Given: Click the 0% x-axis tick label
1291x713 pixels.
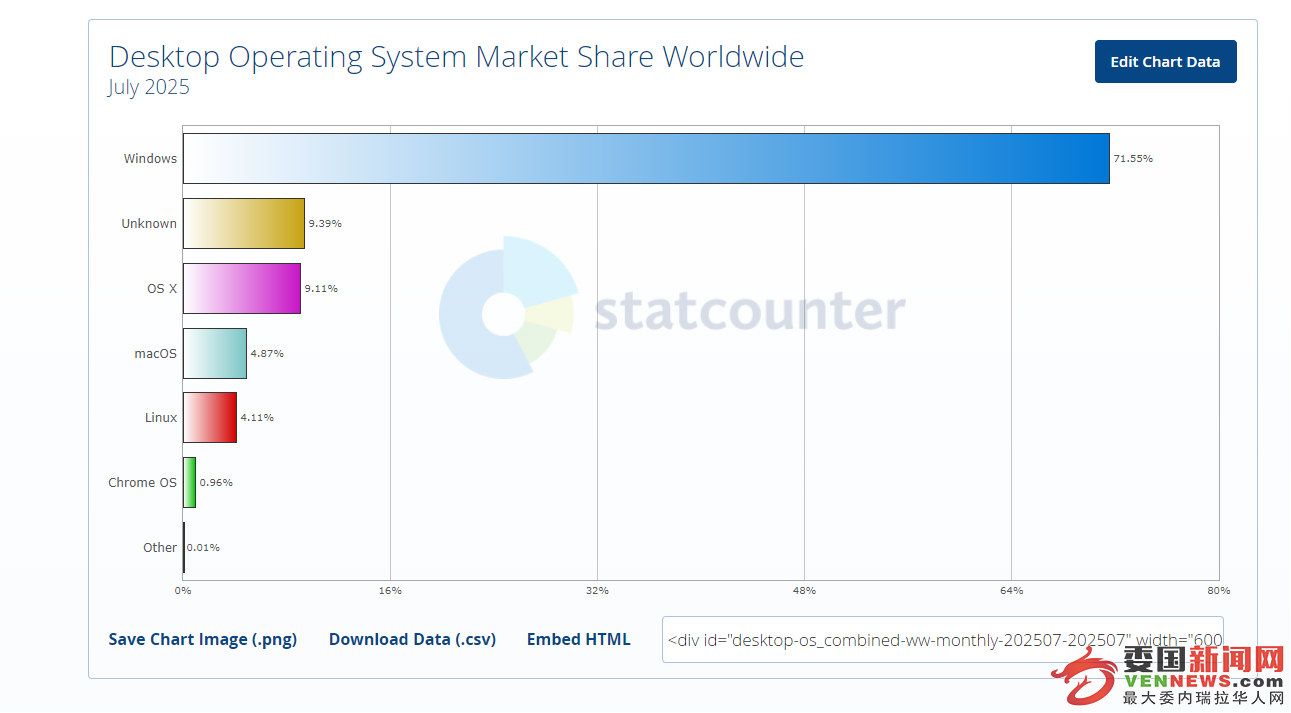Looking at the screenshot, I should (183, 590).
